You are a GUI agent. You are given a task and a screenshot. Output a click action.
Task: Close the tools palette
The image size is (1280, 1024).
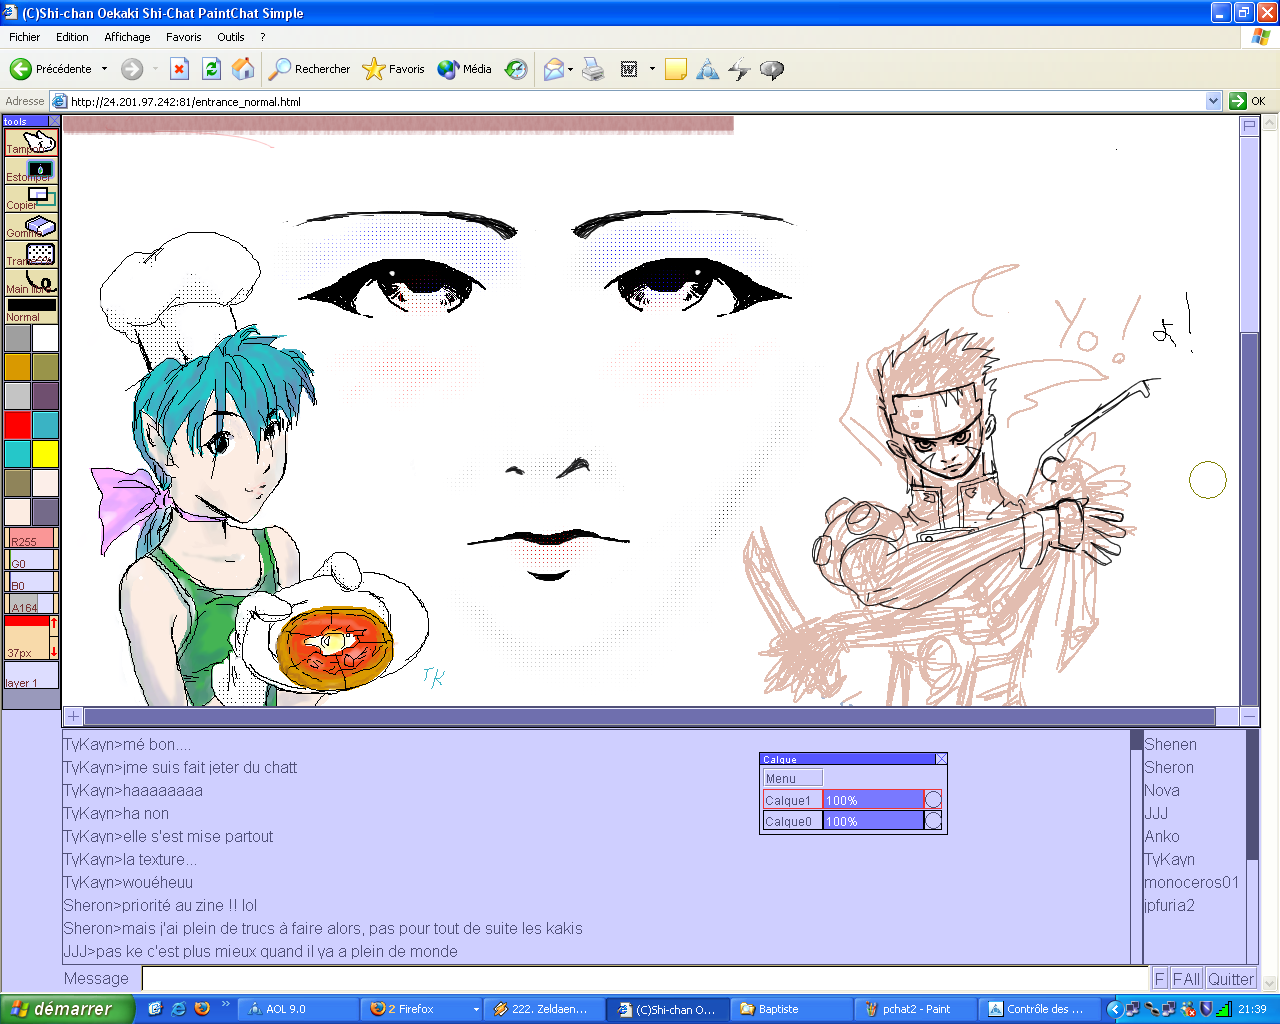[54, 121]
